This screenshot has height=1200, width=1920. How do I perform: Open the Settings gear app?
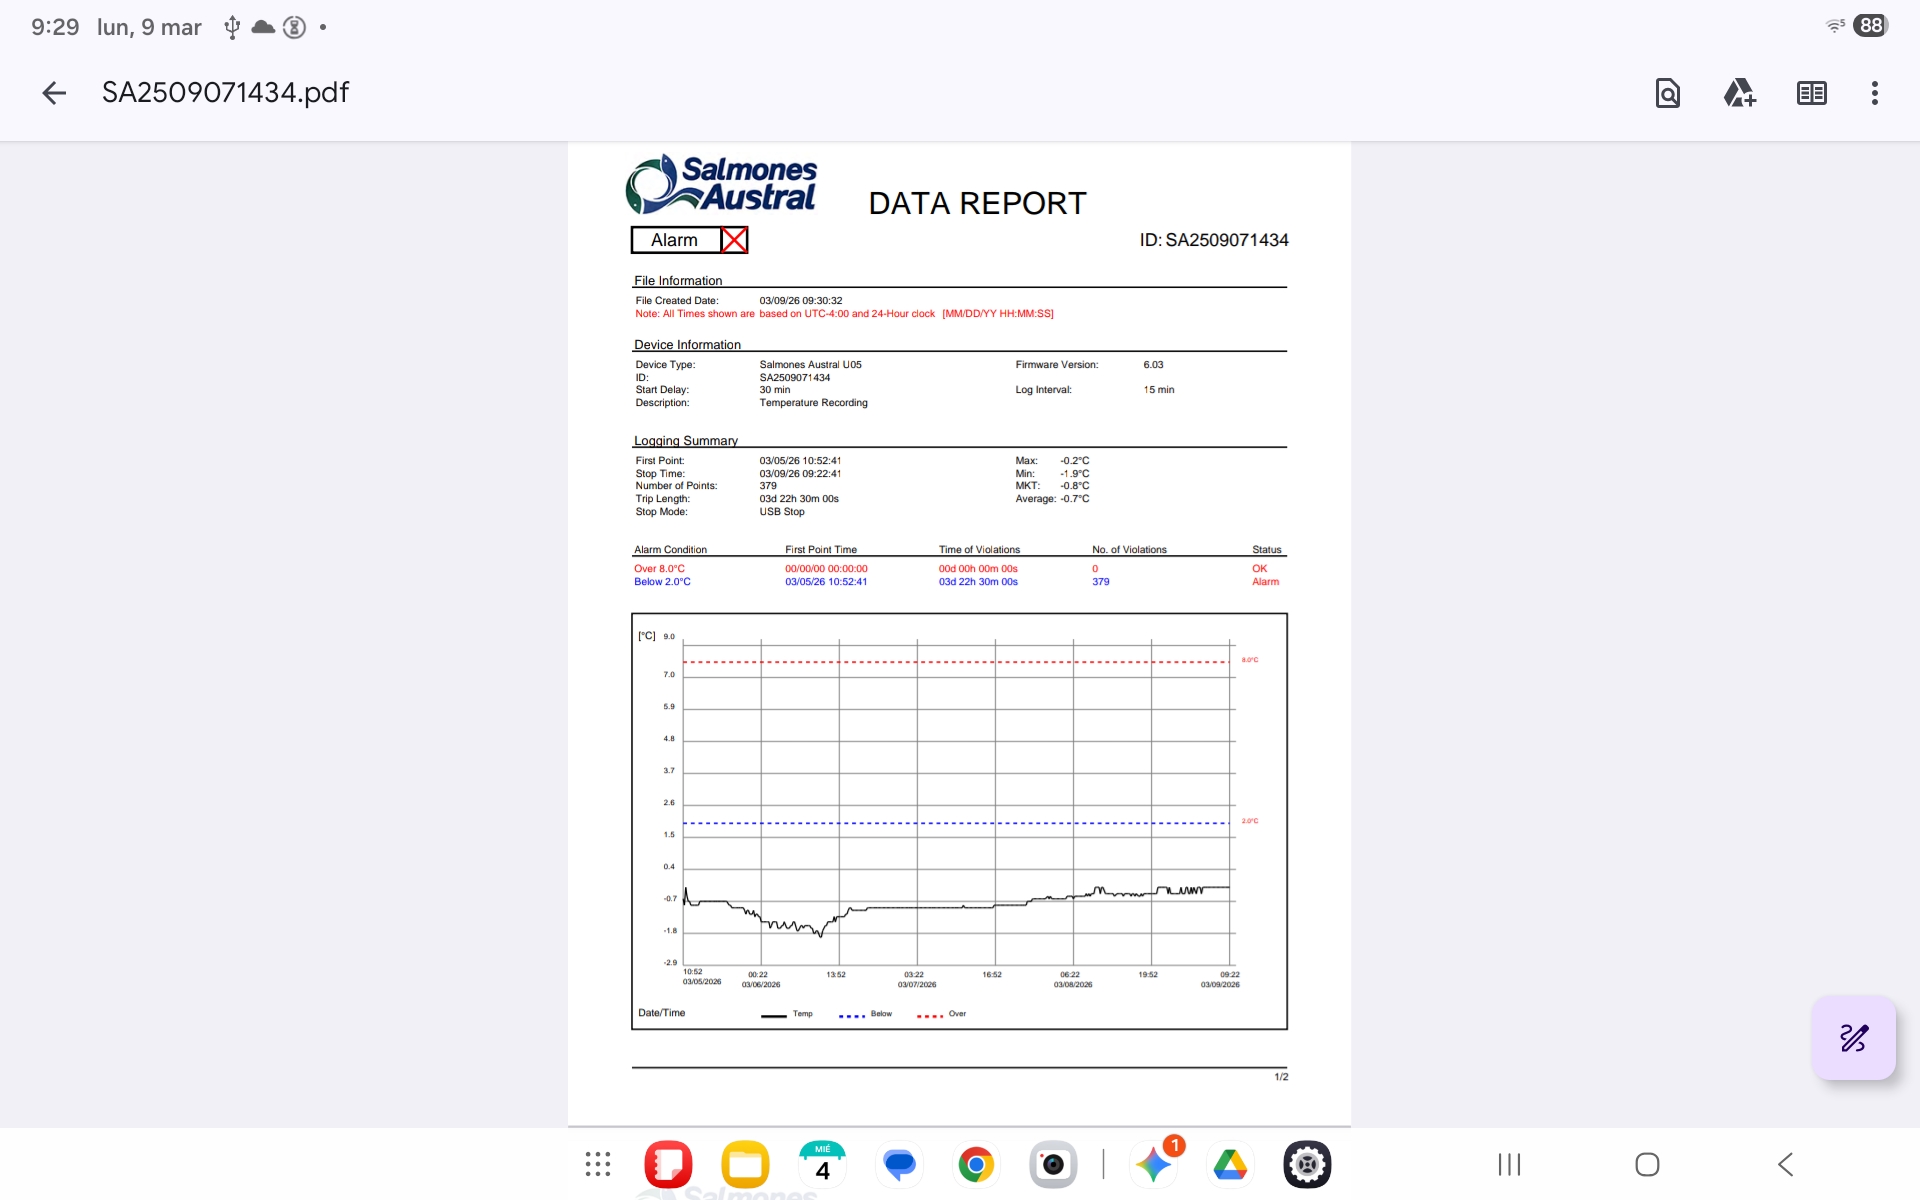point(1307,1164)
